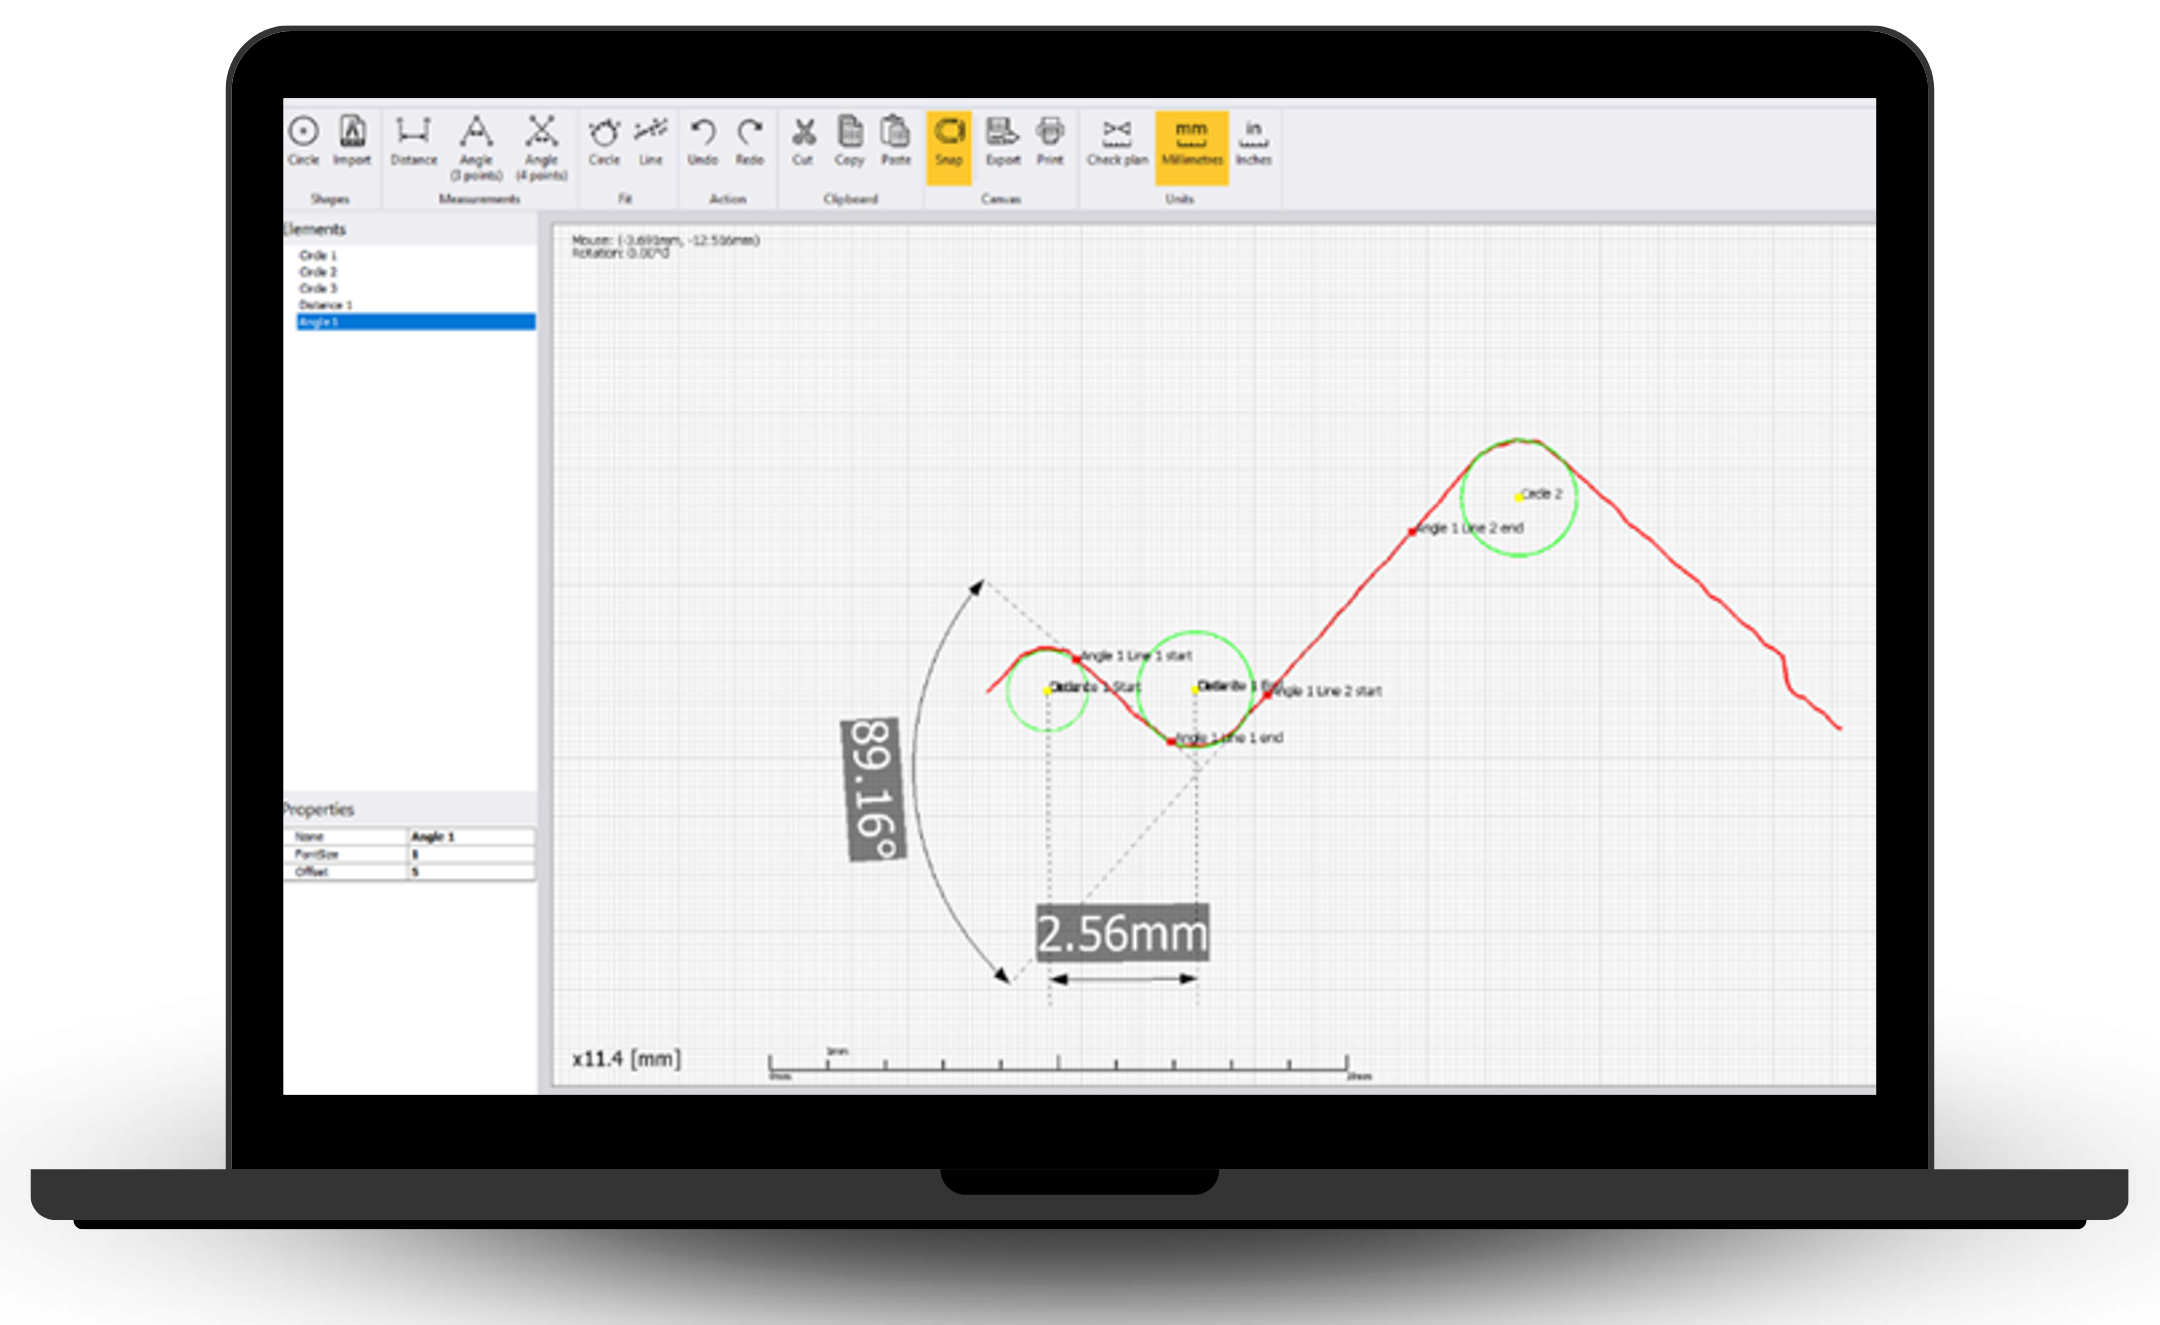This screenshot has height=1325, width=2160.
Task: Select Circle 2 in Elements list
Action: pyautogui.click(x=318, y=272)
